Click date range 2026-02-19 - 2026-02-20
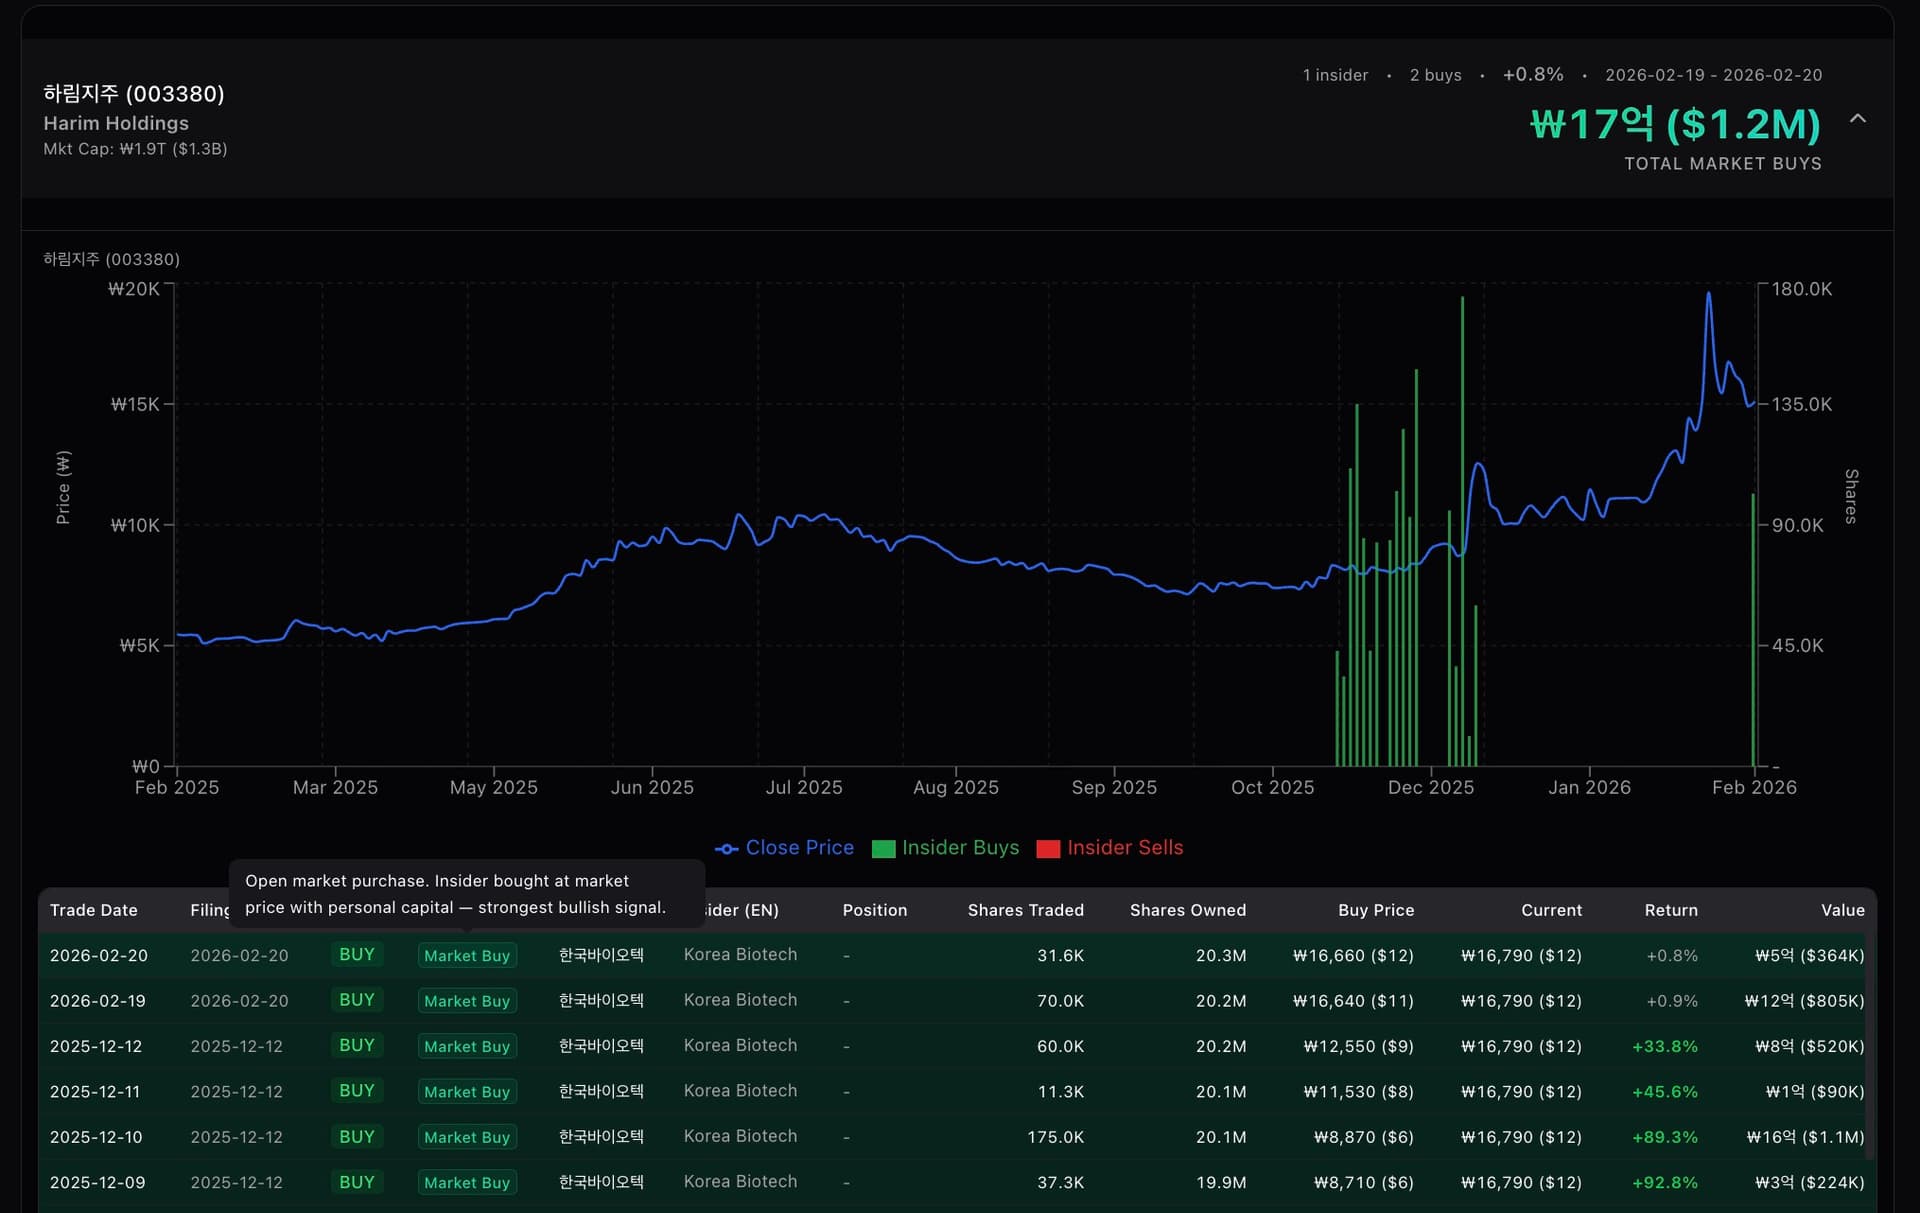The image size is (1920, 1213). click(1713, 75)
